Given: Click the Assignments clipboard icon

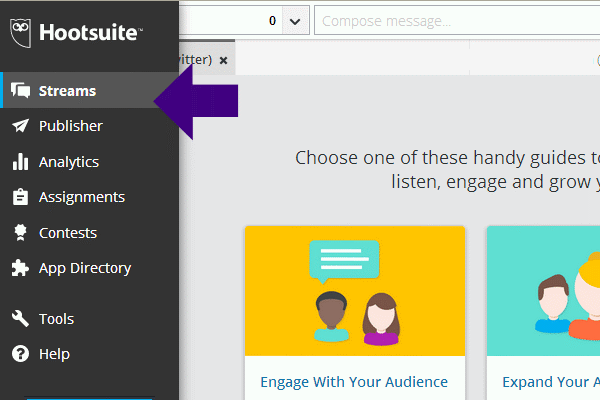Looking at the screenshot, I should click(20, 197).
